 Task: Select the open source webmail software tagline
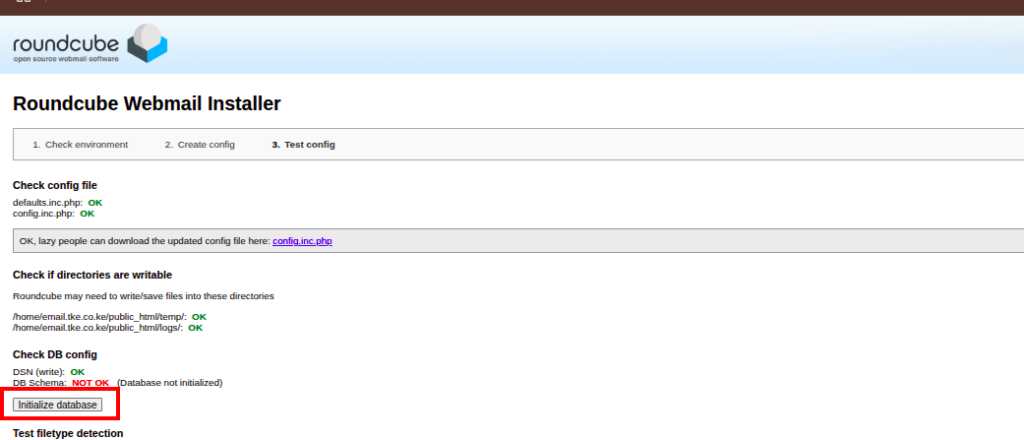coord(66,59)
